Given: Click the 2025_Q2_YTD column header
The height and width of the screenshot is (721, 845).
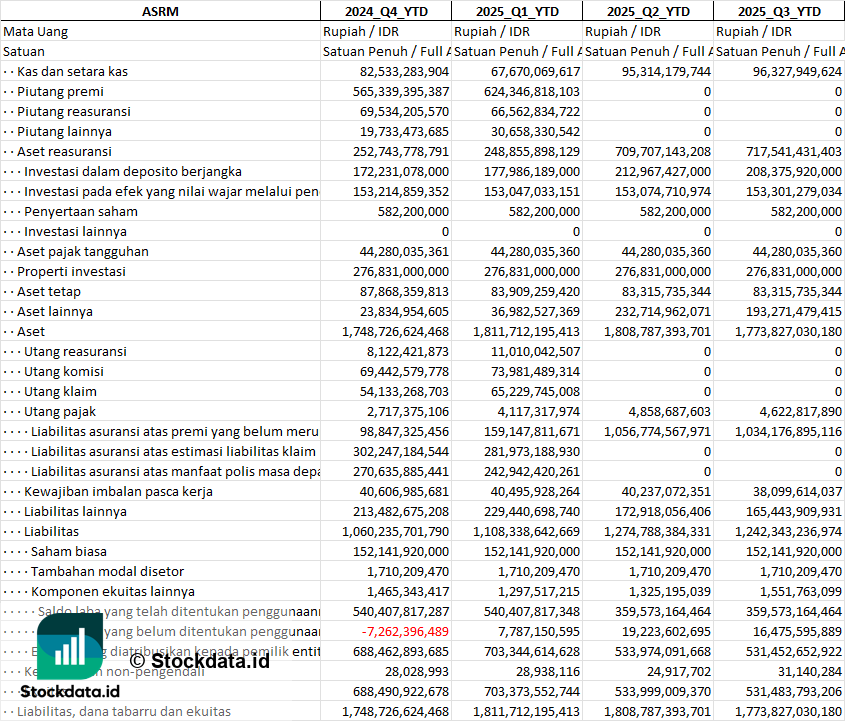Looking at the screenshot, I should [x=648, y=11].
